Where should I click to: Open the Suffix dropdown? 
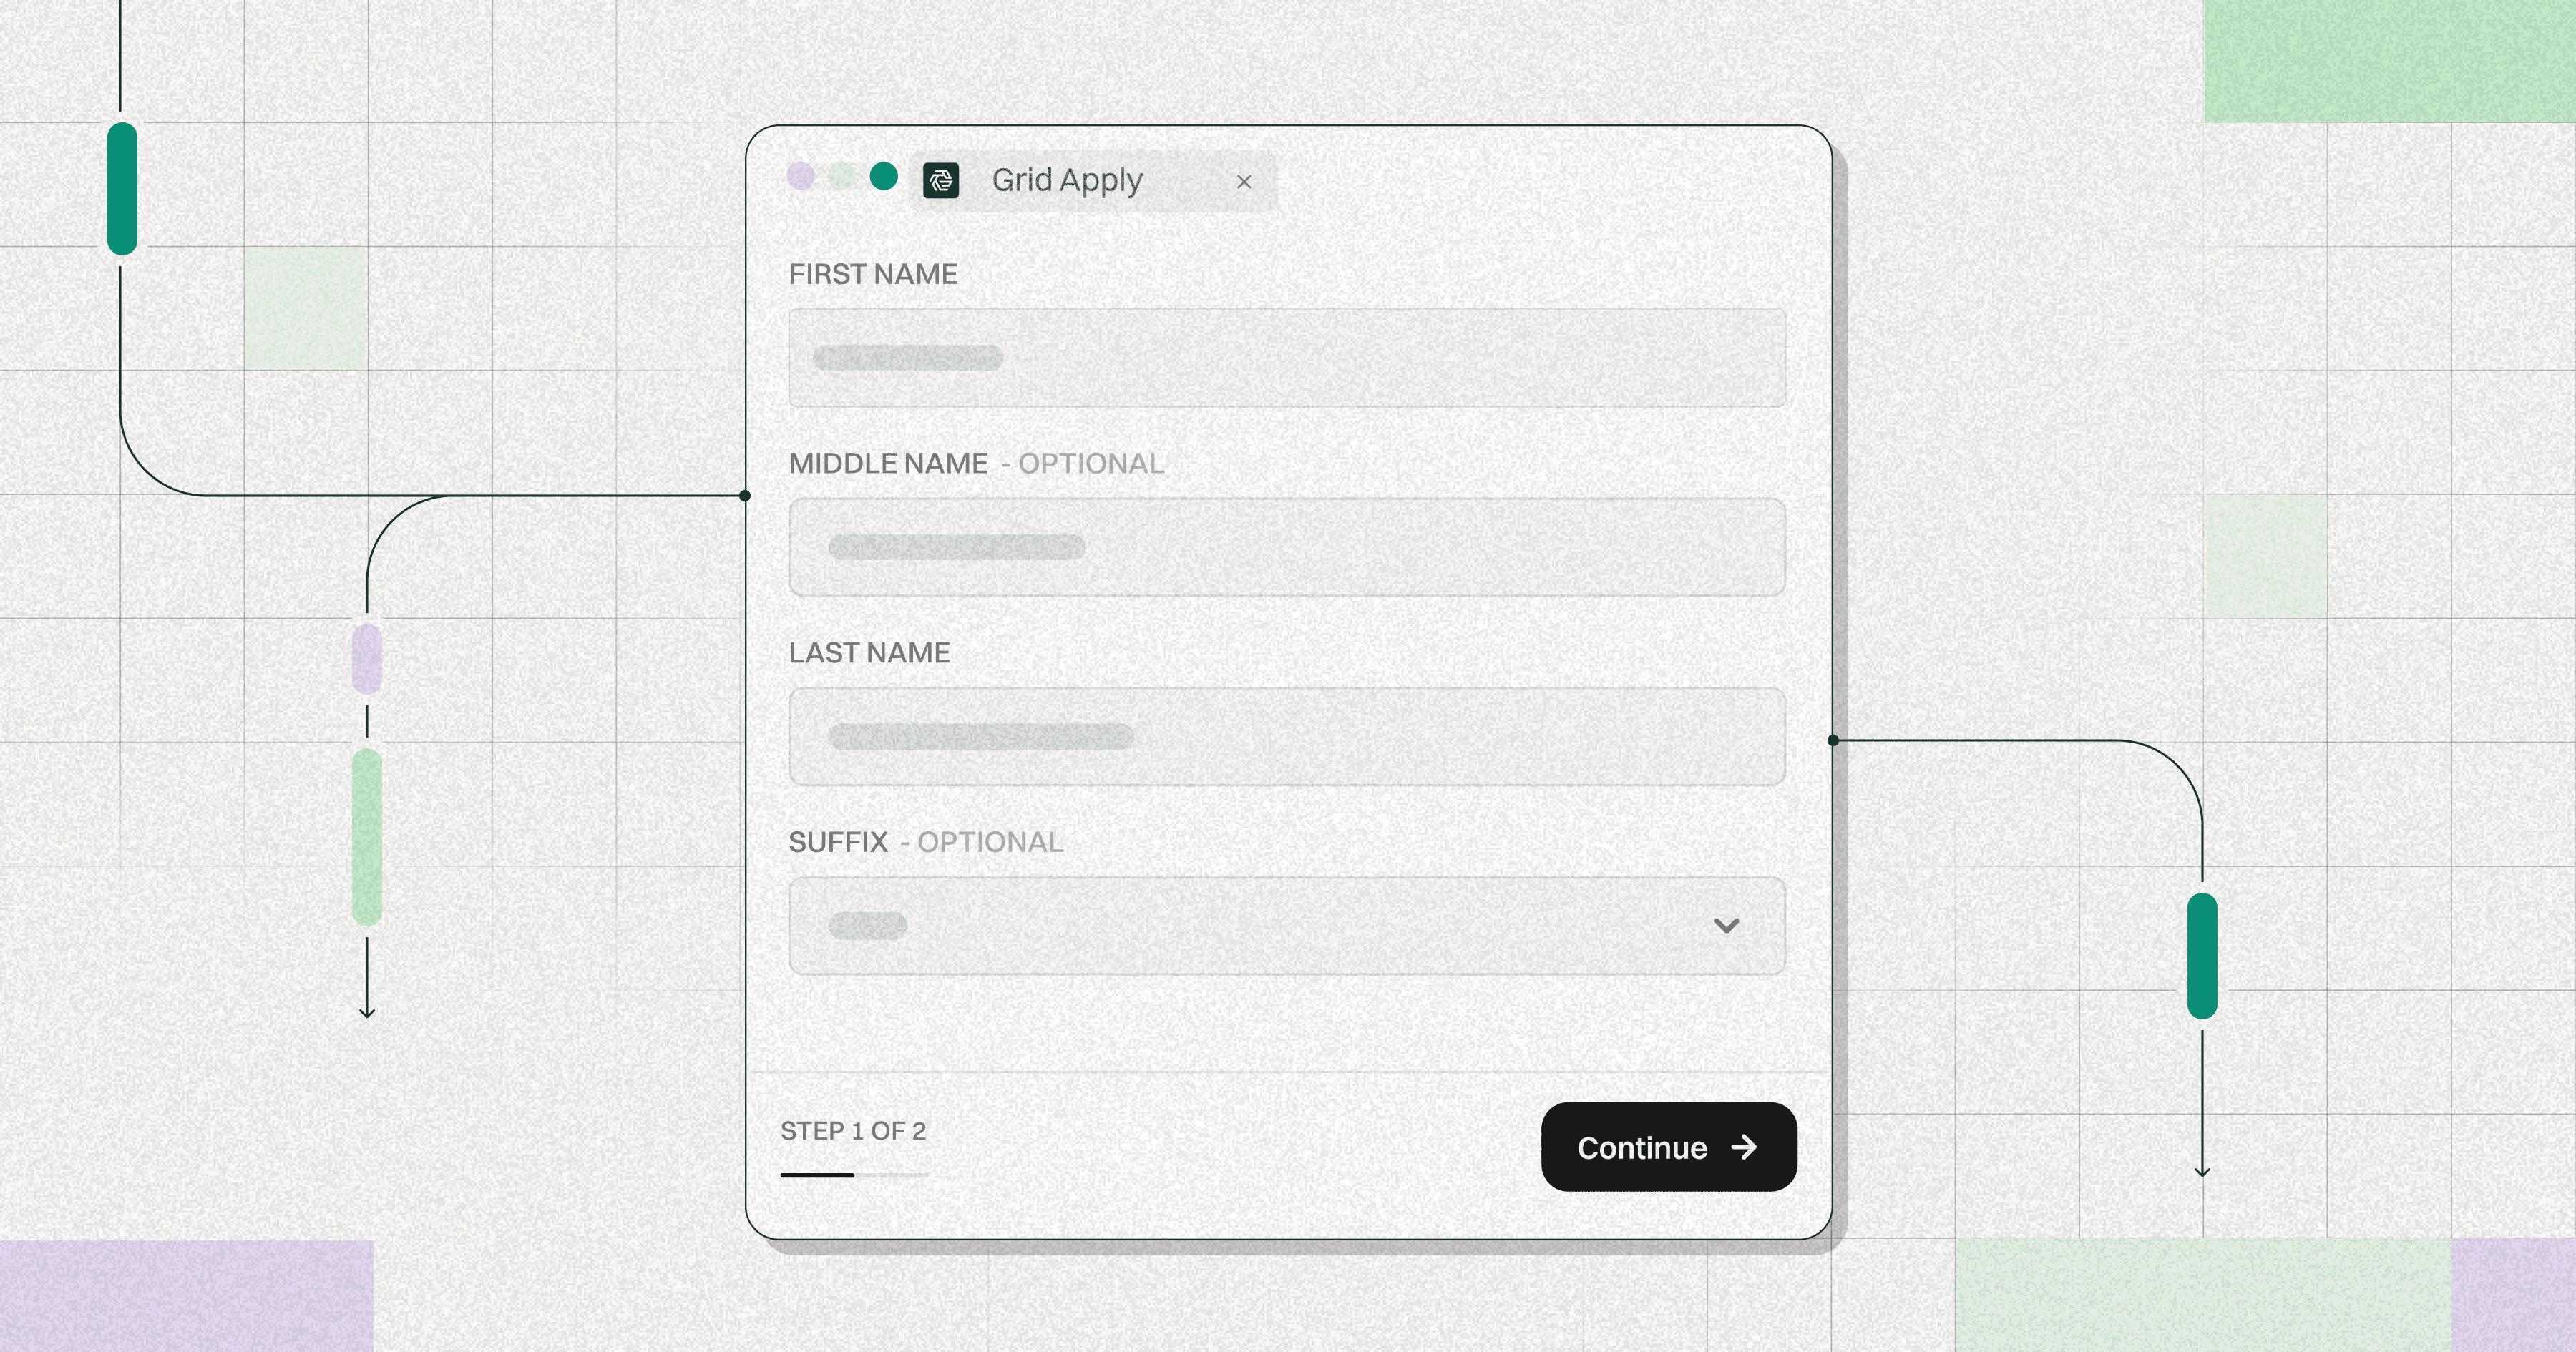[x=1286, y=926]
